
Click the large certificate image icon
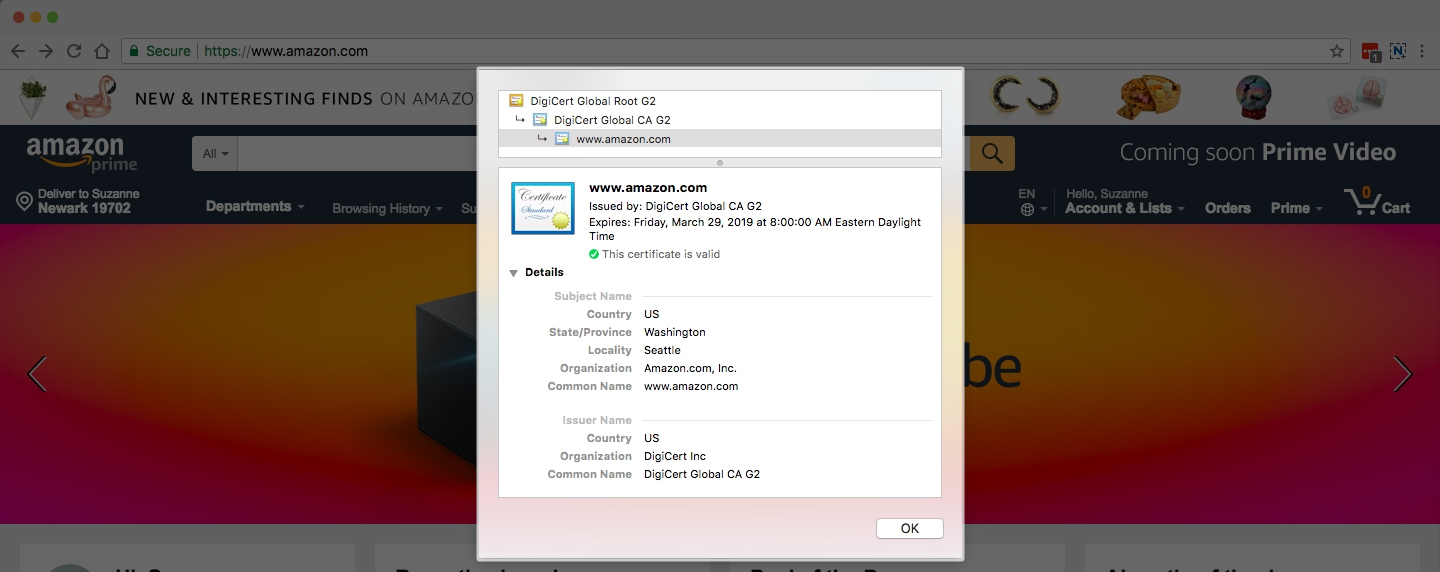pyautogui.click(x=542, y=208)
